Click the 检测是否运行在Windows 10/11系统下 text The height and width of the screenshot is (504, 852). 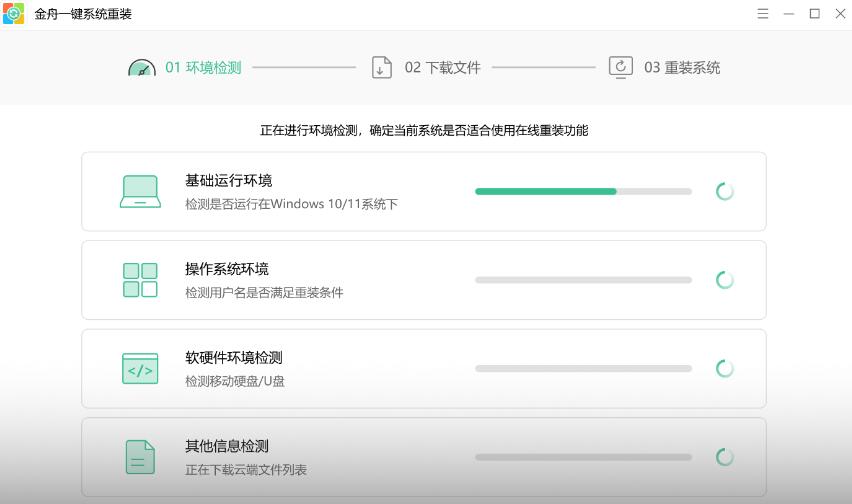tap(291, 204)
